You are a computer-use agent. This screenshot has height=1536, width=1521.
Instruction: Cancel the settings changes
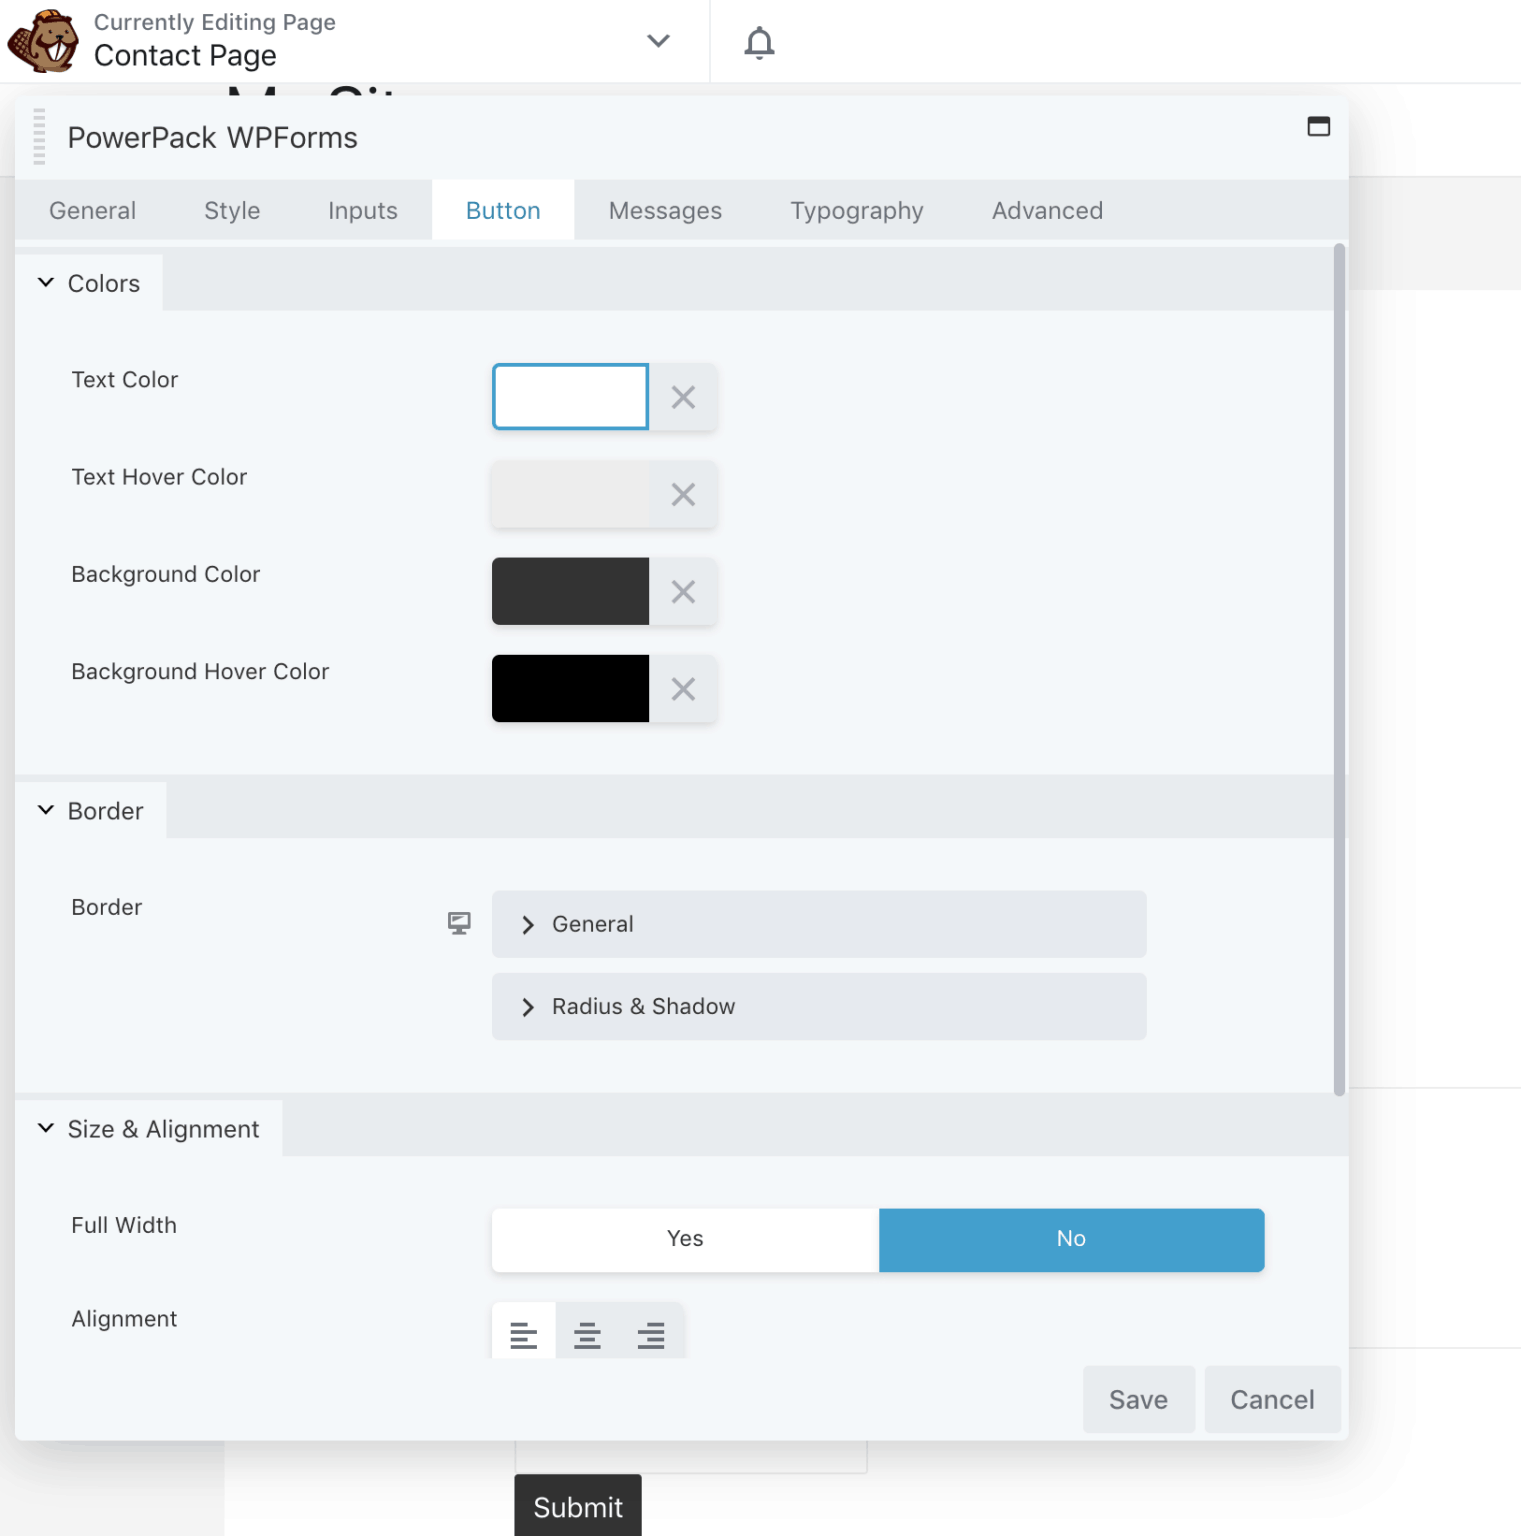[1271, 1399]
